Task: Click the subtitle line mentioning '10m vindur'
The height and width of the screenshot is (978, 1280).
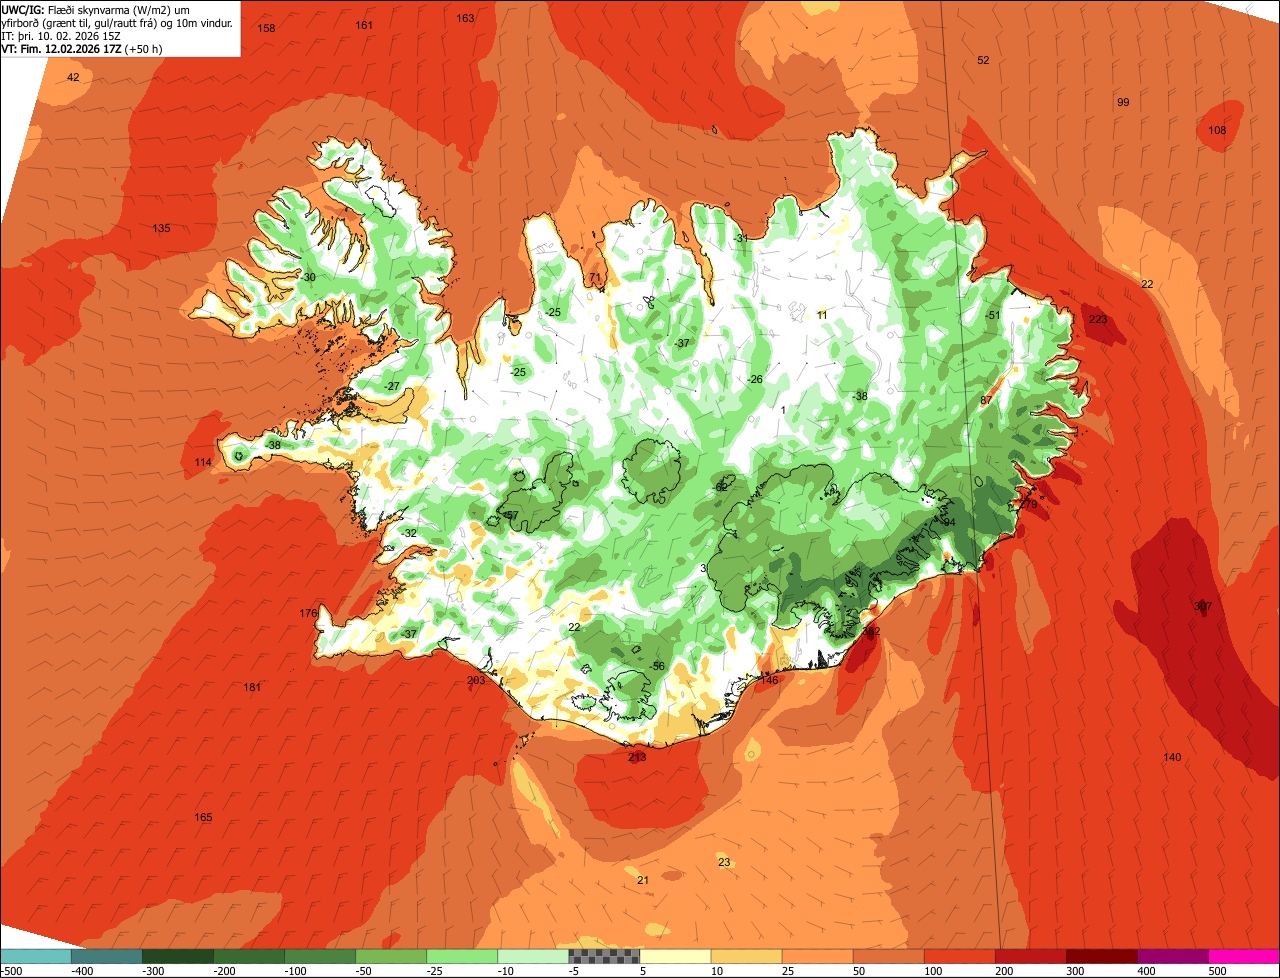Action: [118, 22]
